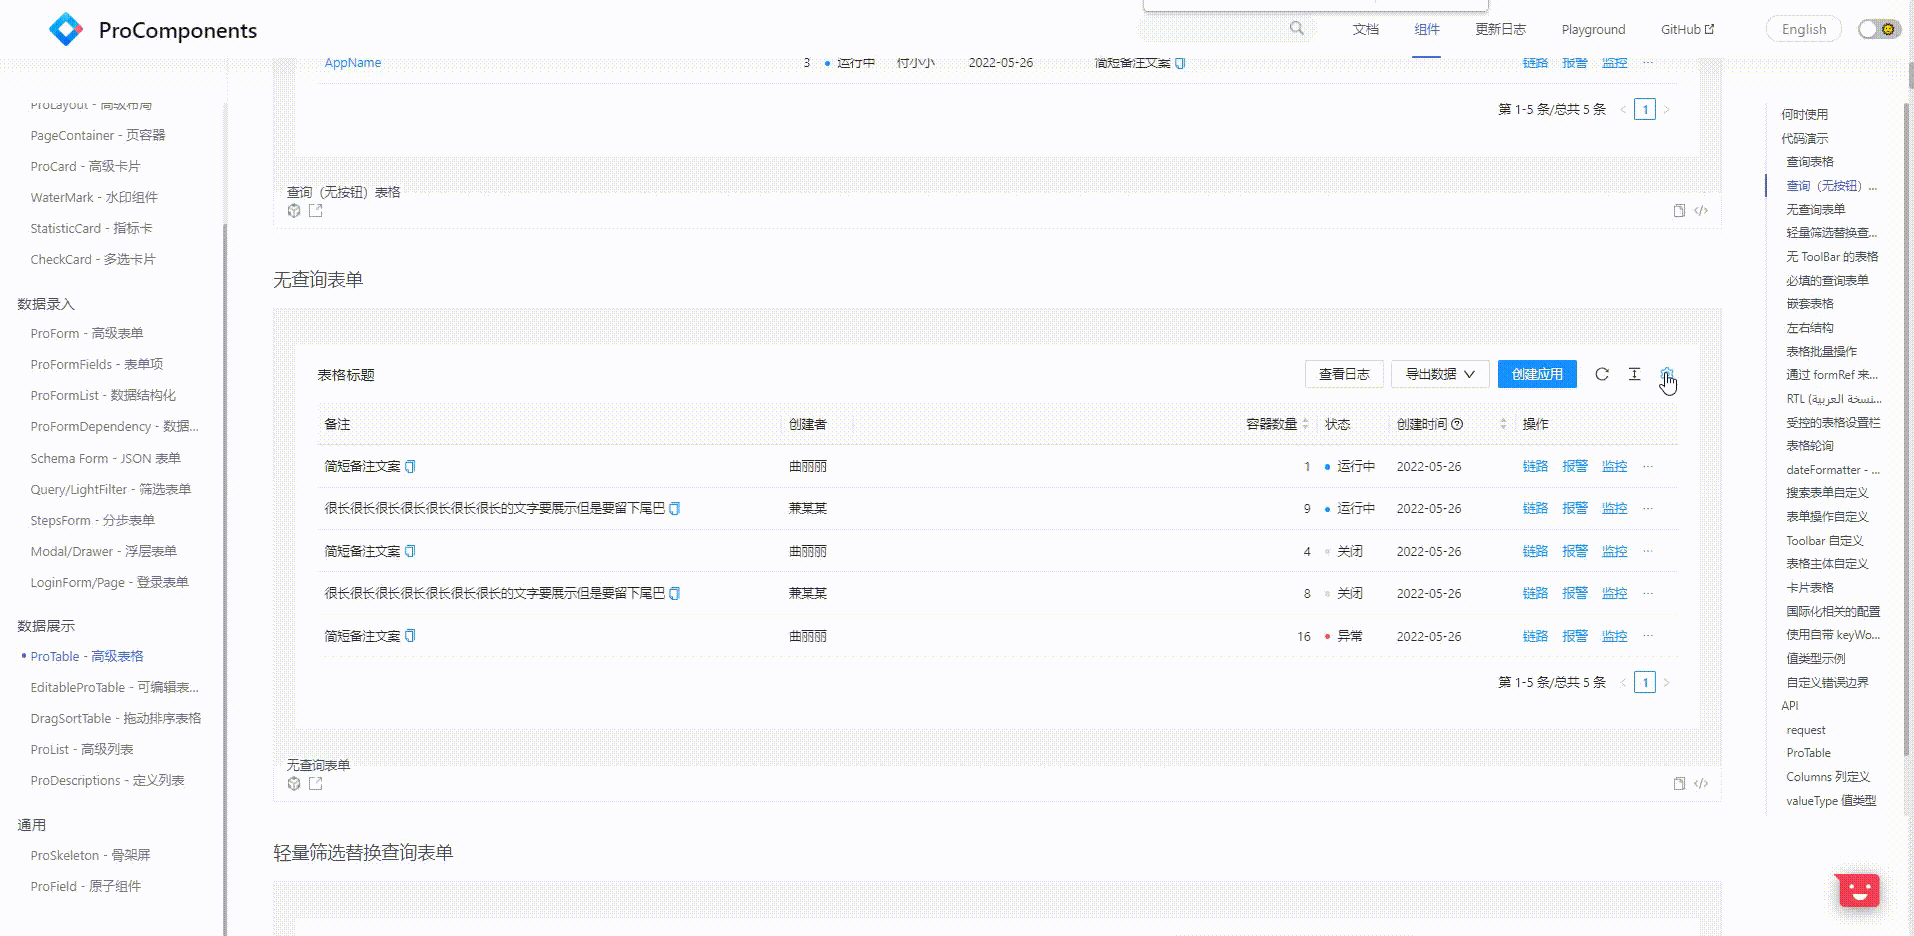Switch to the 组件 tab
1914x936 pixels.
1427,29
